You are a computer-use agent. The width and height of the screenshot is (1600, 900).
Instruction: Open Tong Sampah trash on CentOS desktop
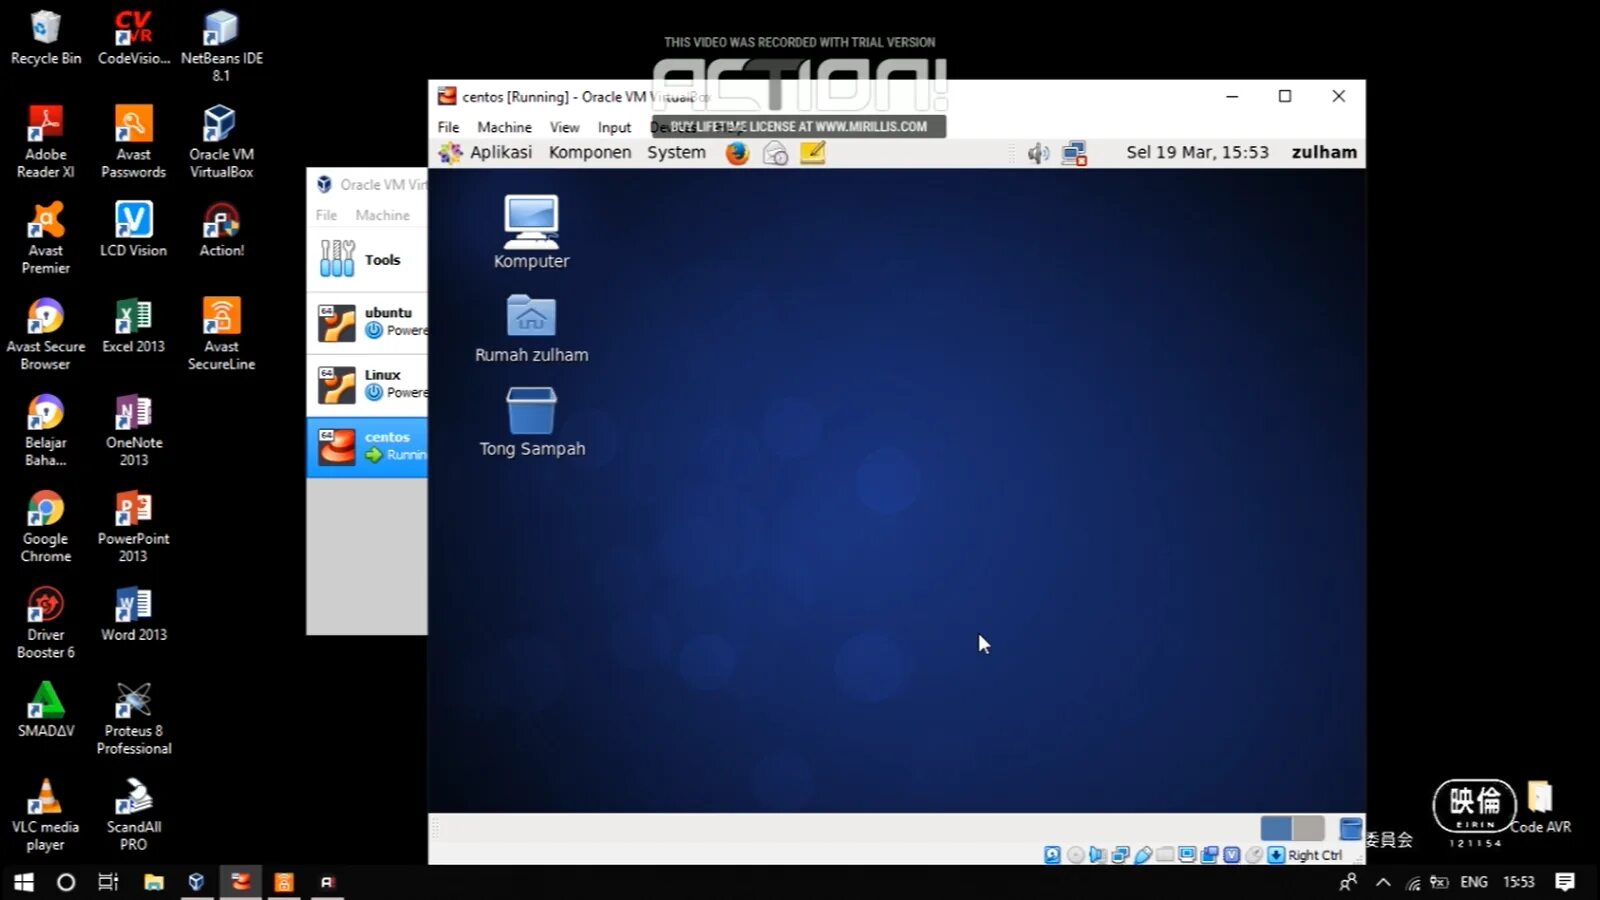point(531,422)
